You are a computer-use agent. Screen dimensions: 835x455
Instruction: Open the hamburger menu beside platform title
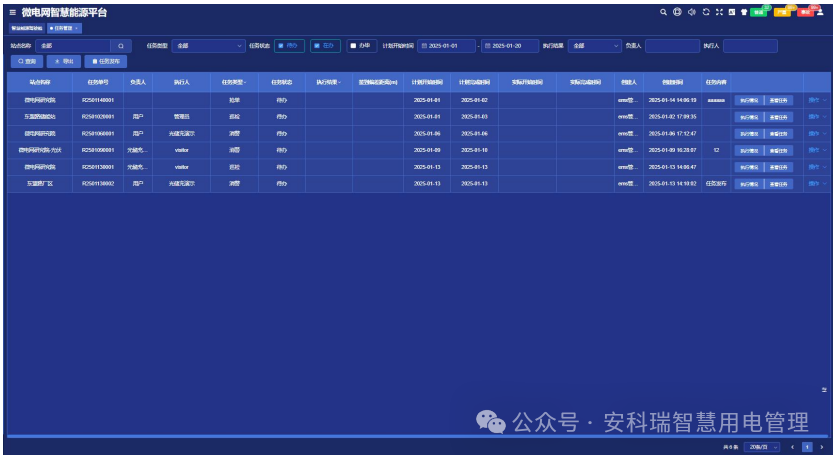pos(13,12)
